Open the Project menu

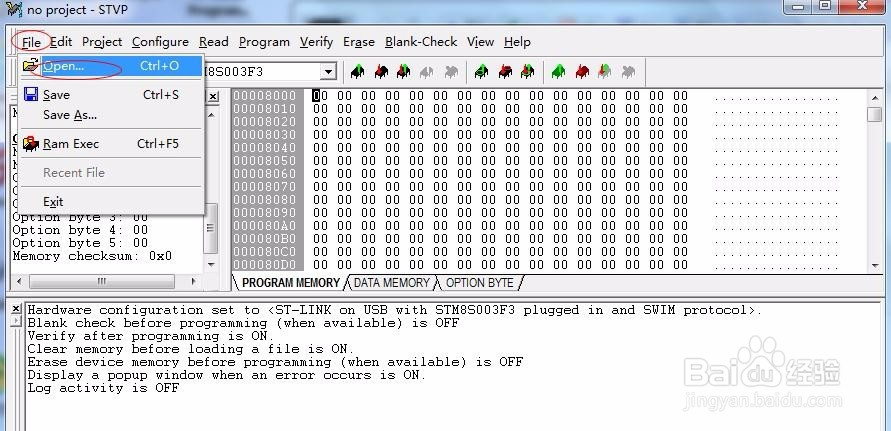(x=102, y=42)
